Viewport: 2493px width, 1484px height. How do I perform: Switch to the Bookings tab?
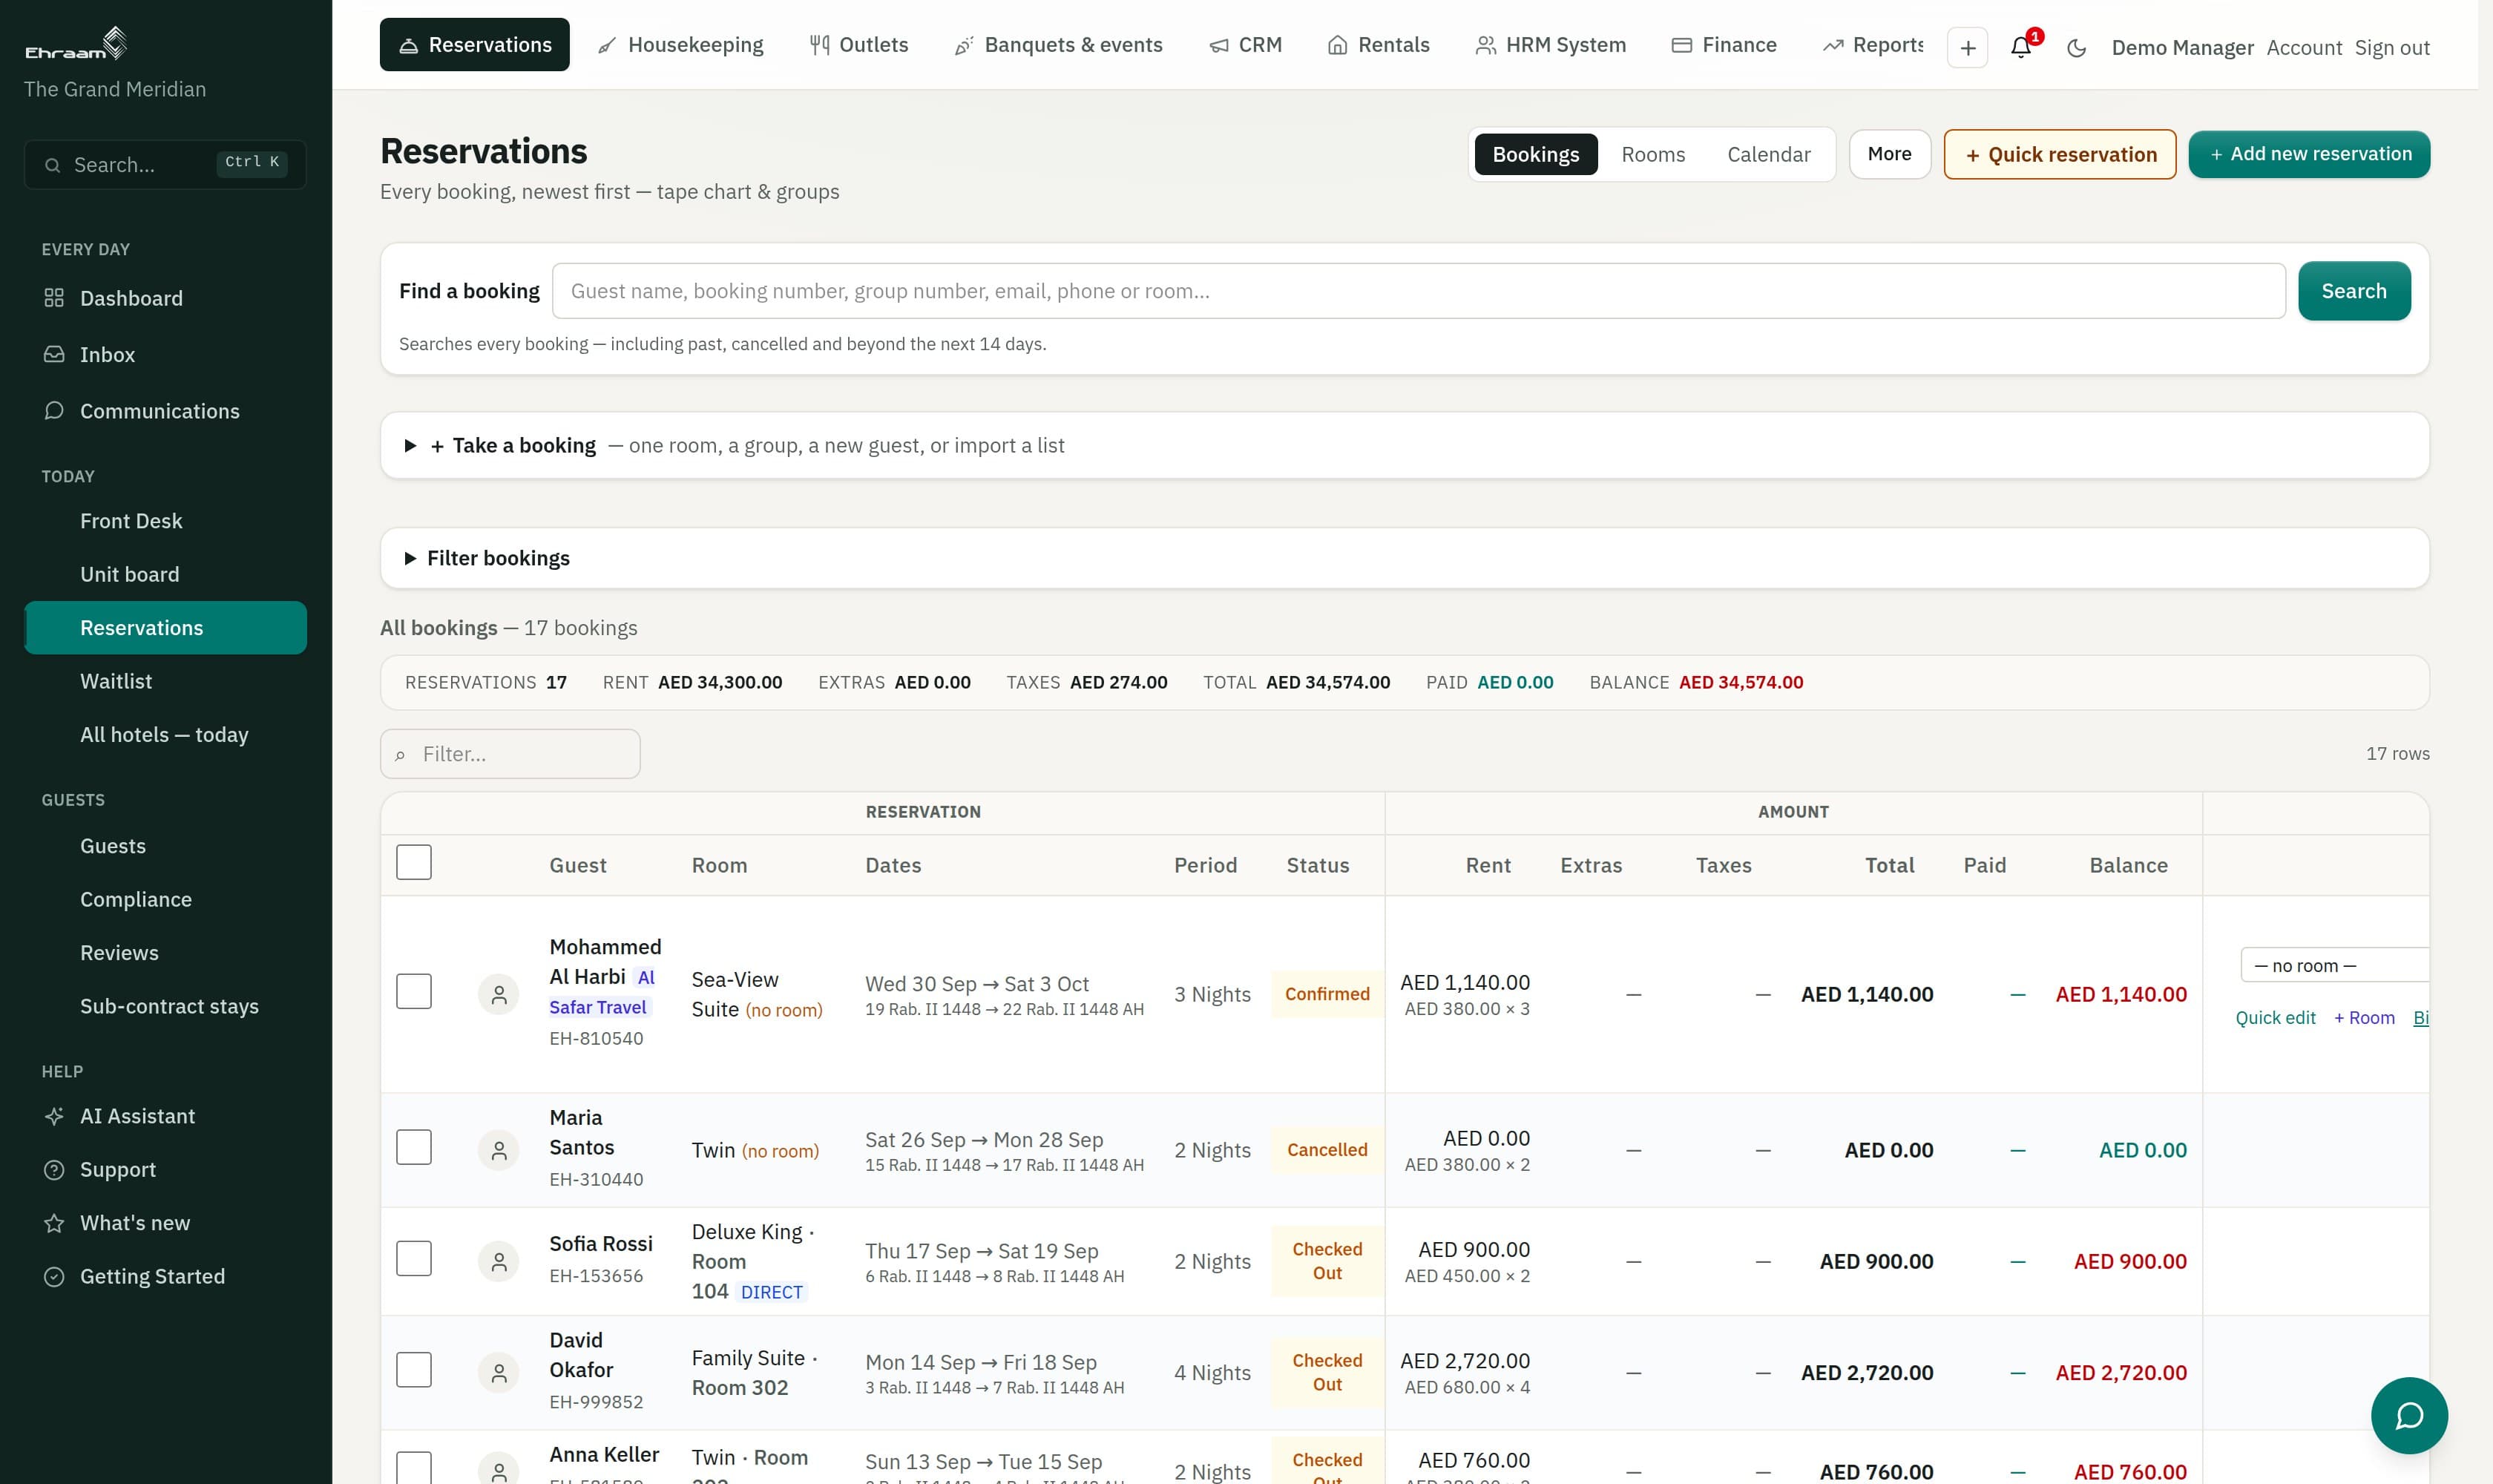[1535, 154]
